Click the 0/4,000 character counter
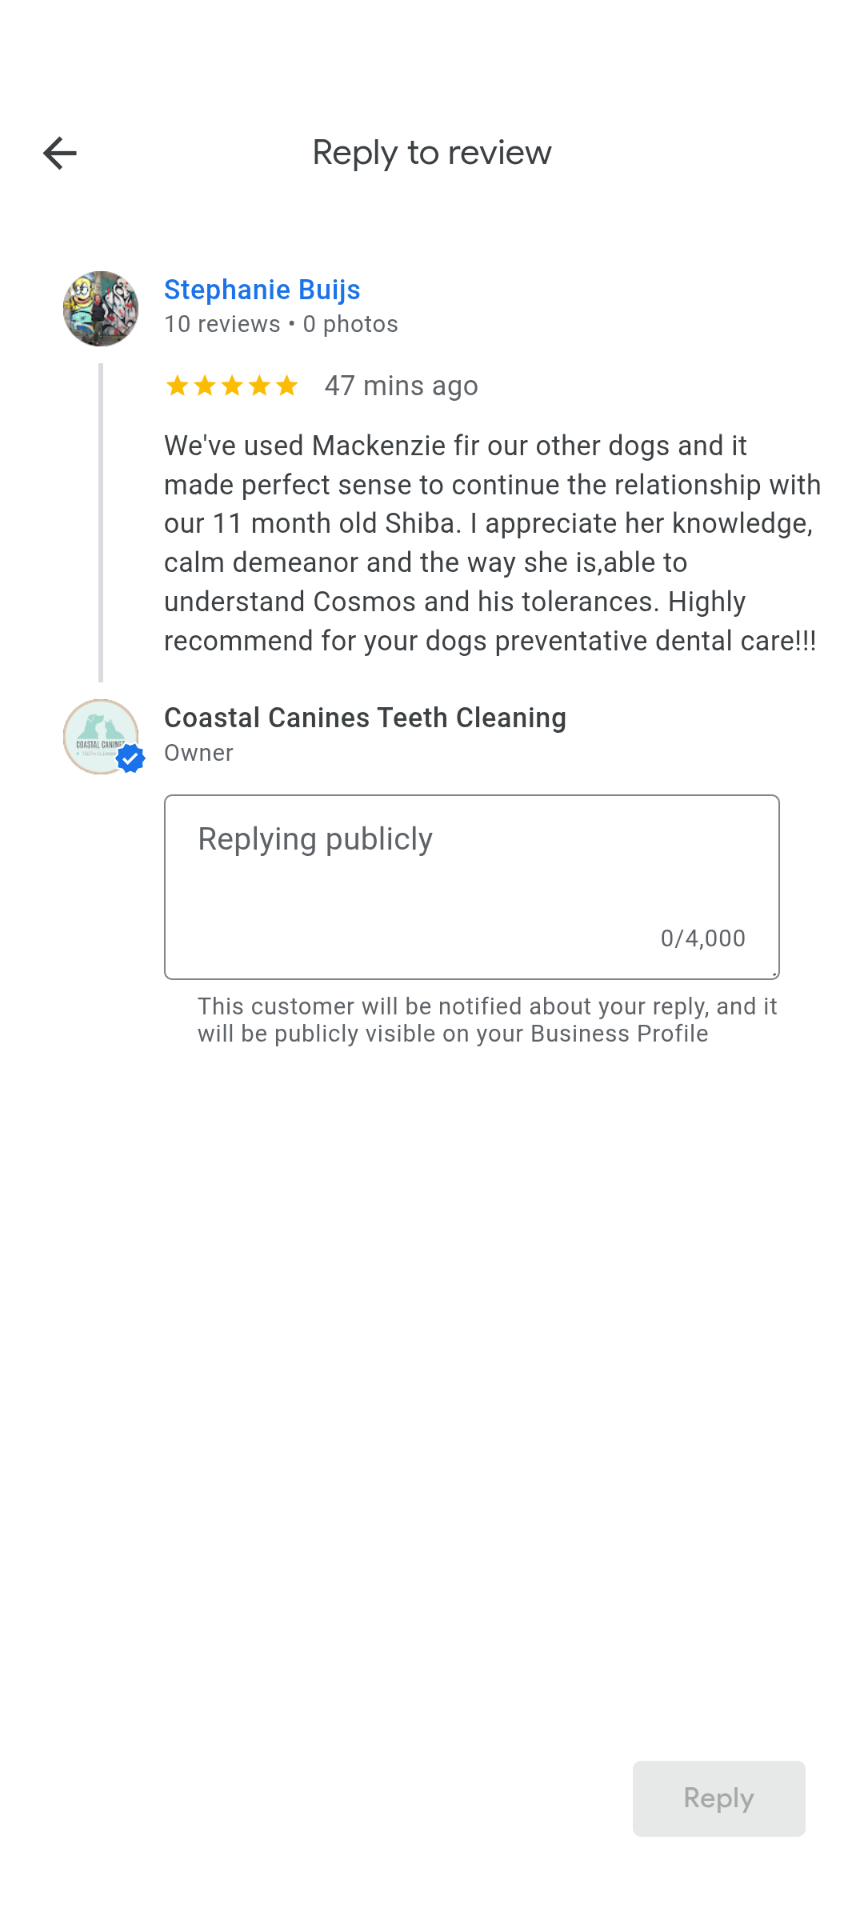Image resolution: width=864 pixels, height=1920 pixels. 703,938
